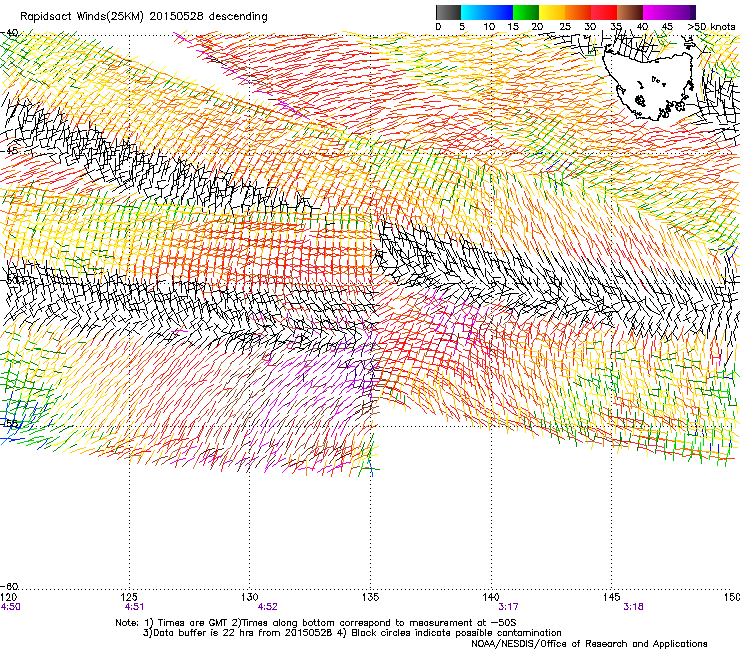Click the longitude label 145
The image size is (740, 650).
coord(612,597)
